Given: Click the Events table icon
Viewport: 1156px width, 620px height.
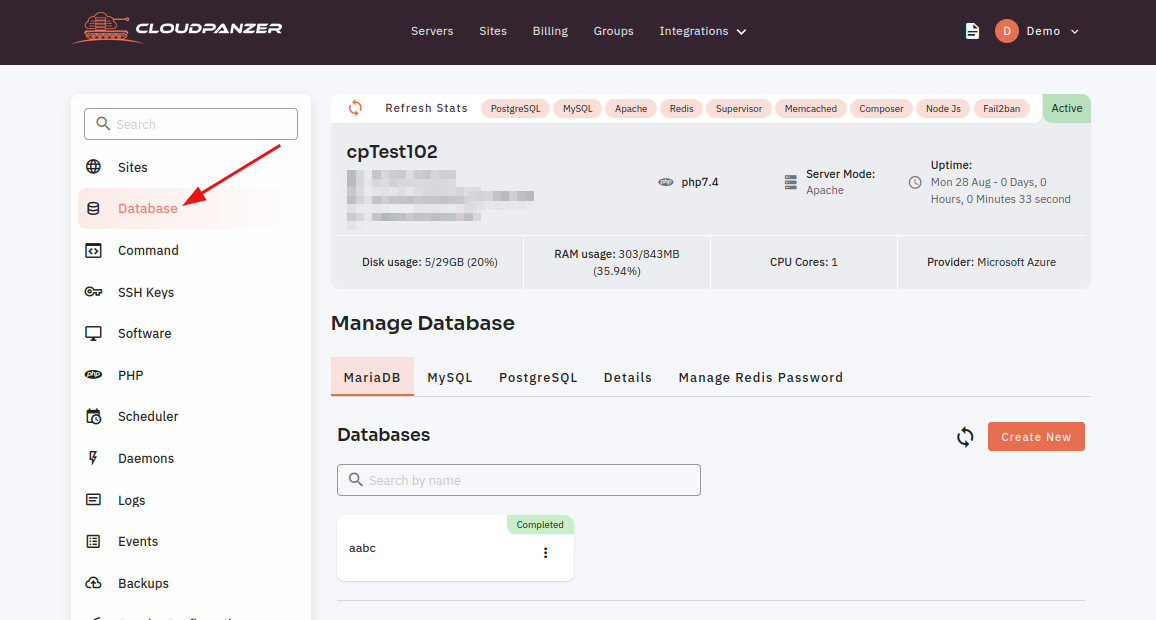Looking at the screenshot, I should coord(94,541).
